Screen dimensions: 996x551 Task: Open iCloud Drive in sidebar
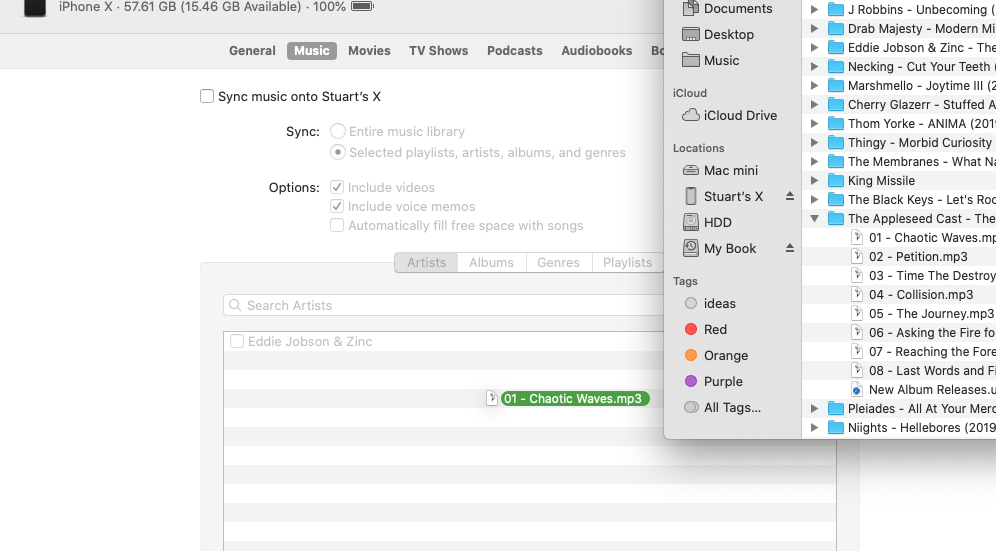coord(729,115)
